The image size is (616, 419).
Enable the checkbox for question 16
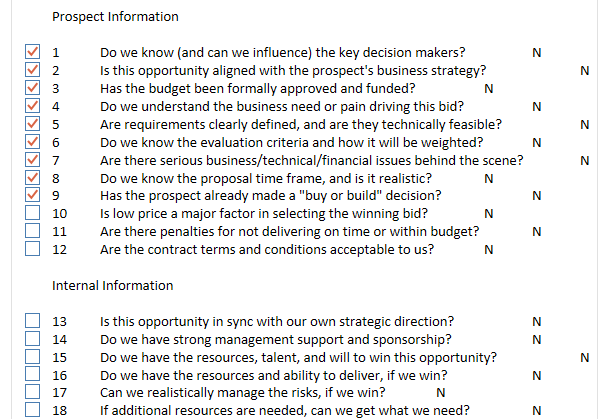[x=33, y=376]
